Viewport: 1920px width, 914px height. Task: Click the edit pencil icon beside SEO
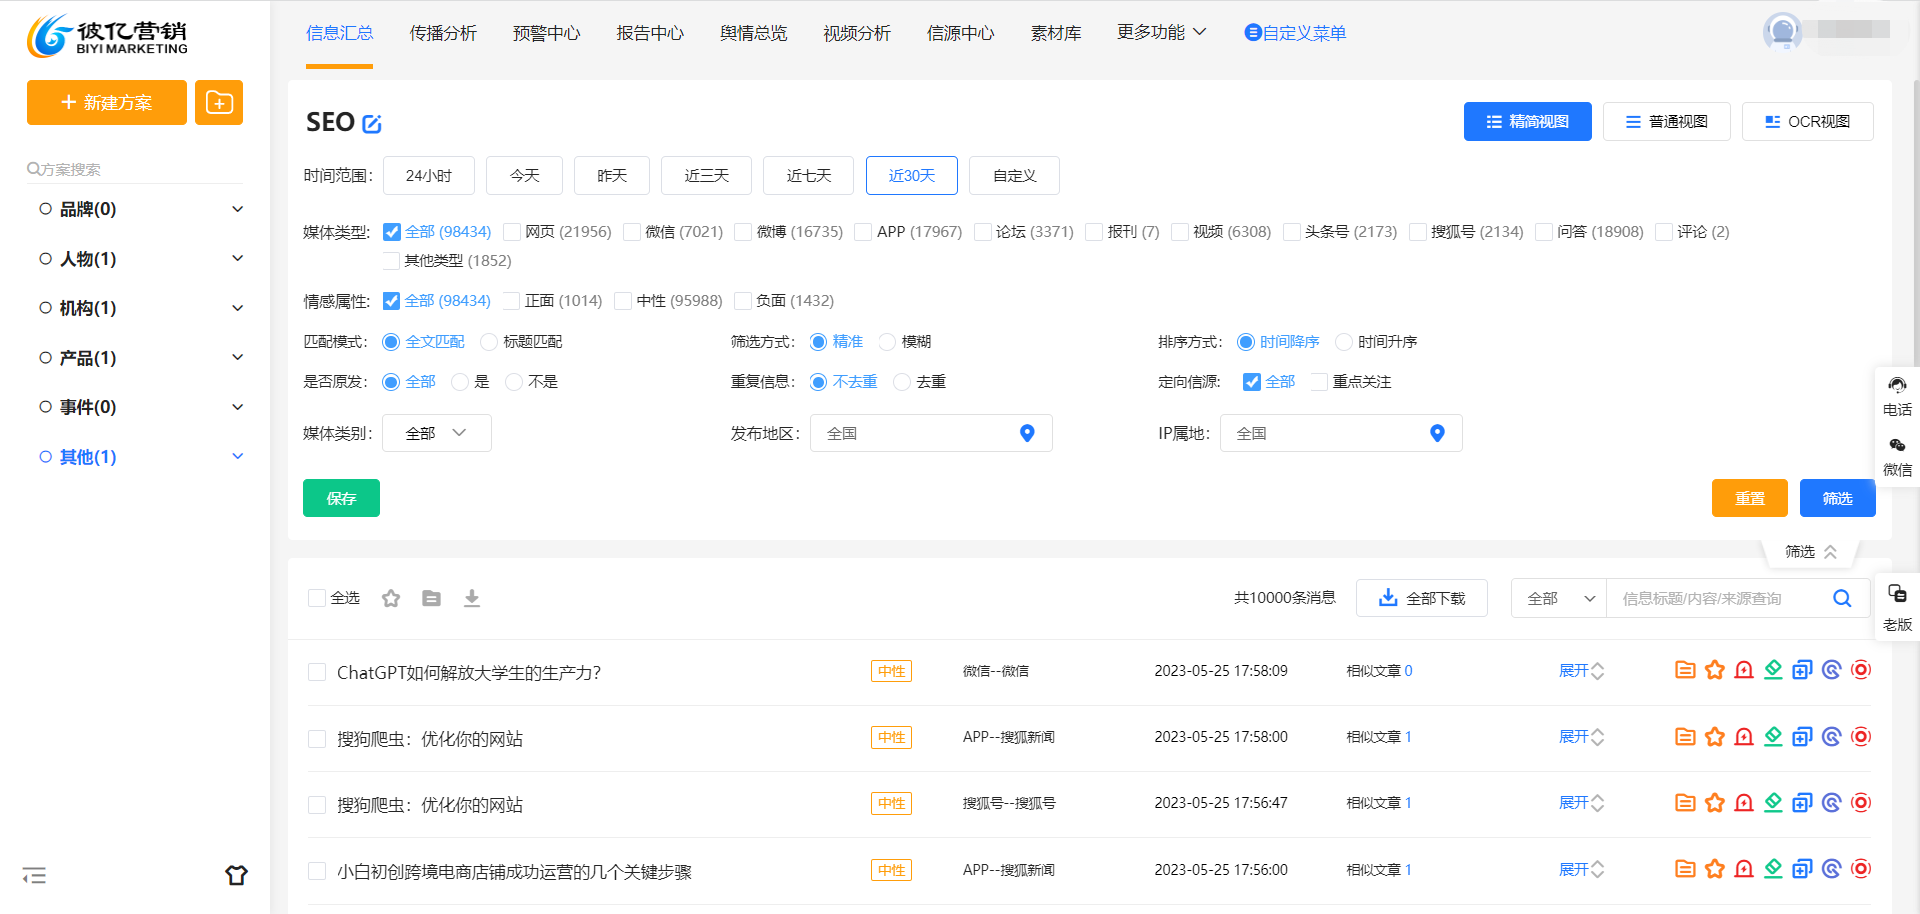[372, 124]
